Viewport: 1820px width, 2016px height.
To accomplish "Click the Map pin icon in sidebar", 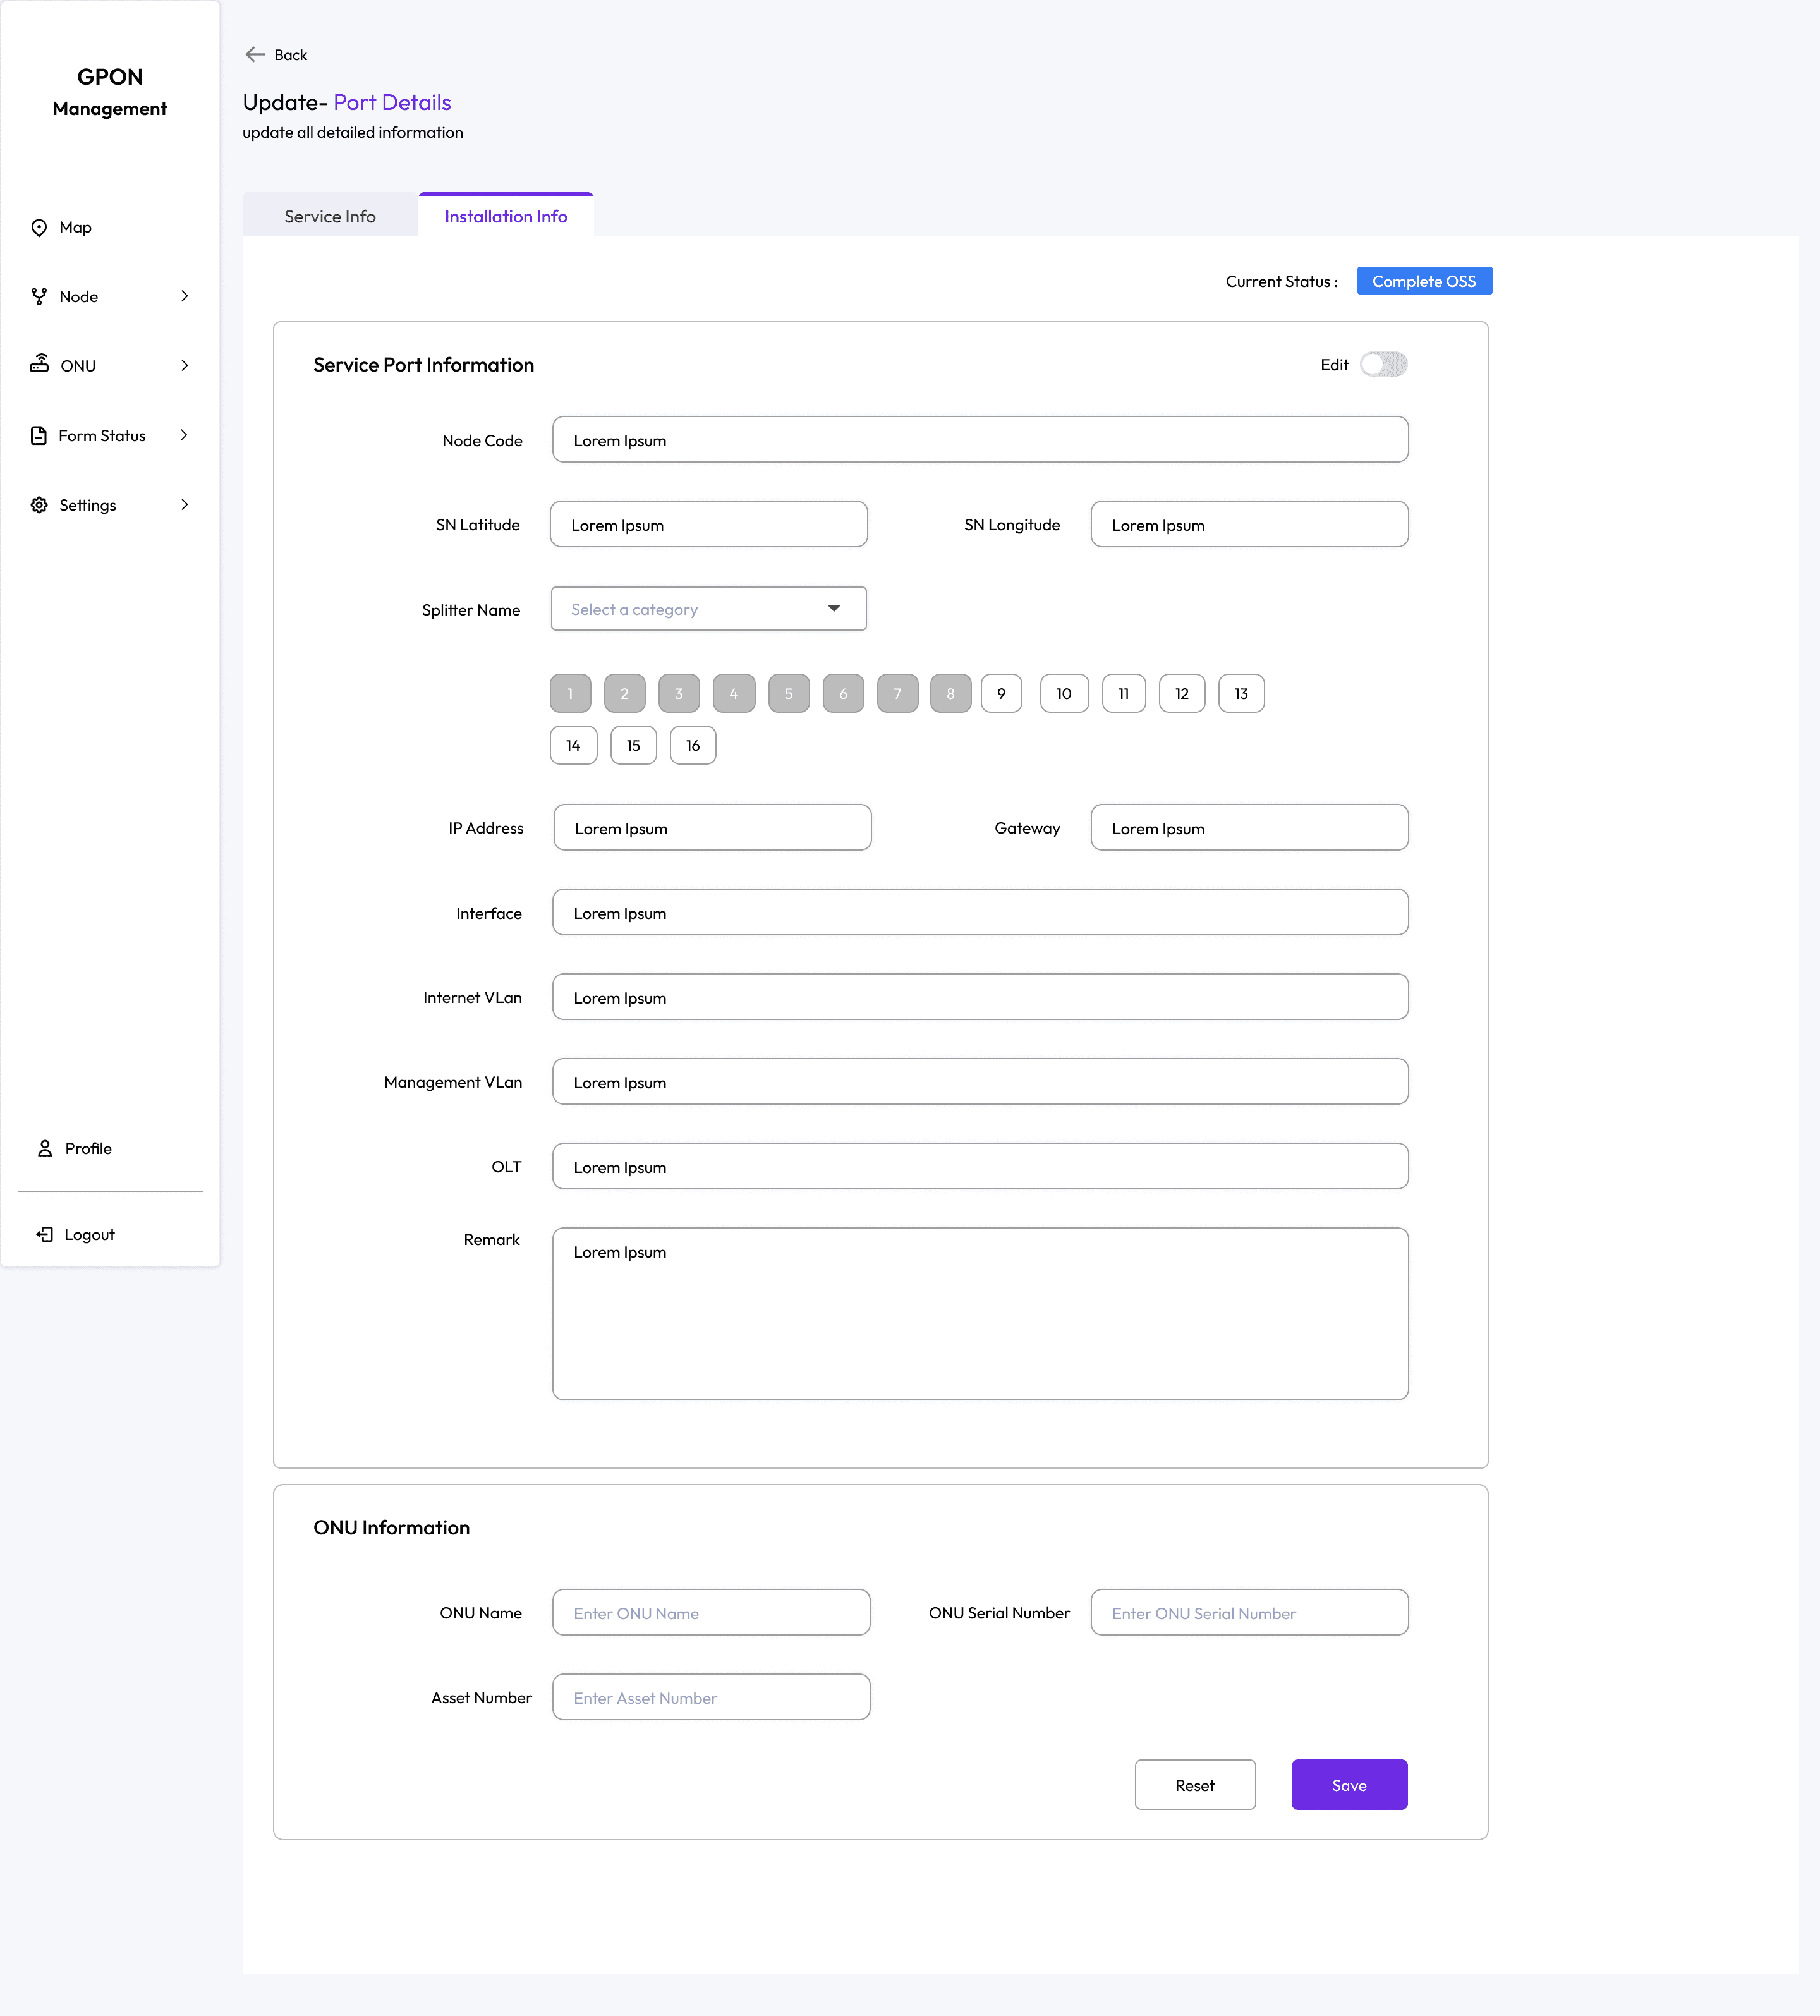I will [x=39, y=228].
